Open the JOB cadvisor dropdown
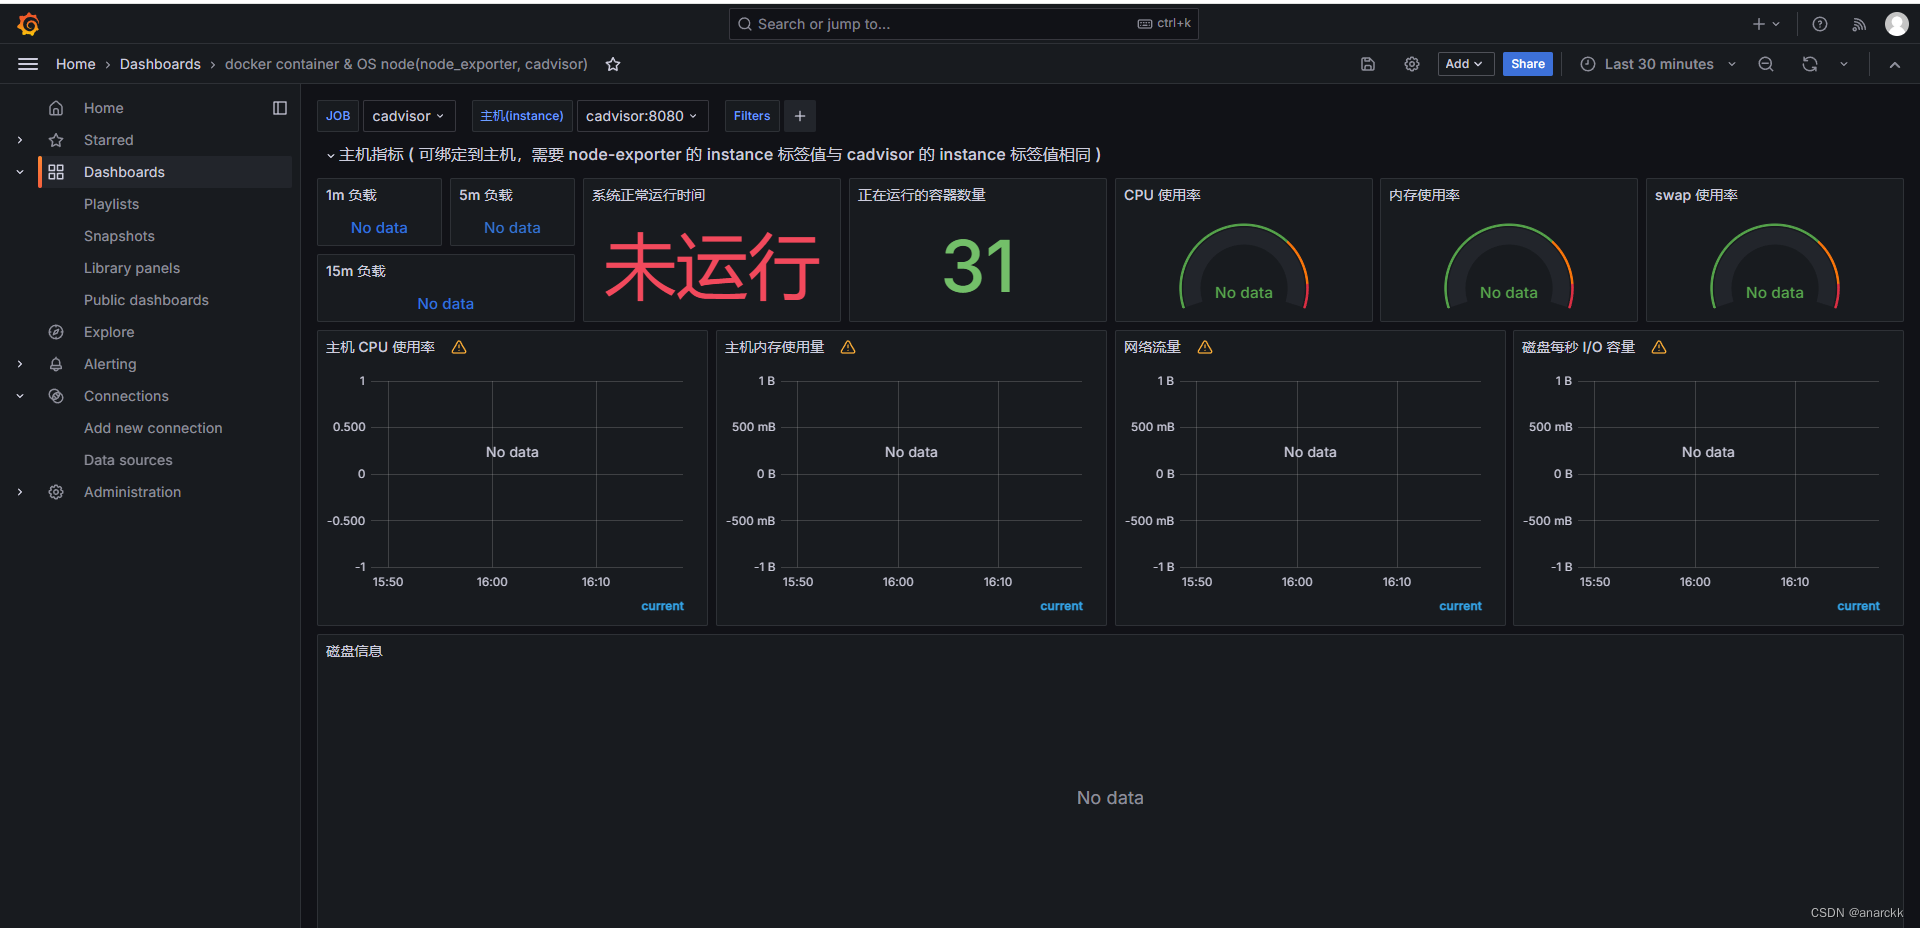 pyautogui.click(x=408, y=116)
